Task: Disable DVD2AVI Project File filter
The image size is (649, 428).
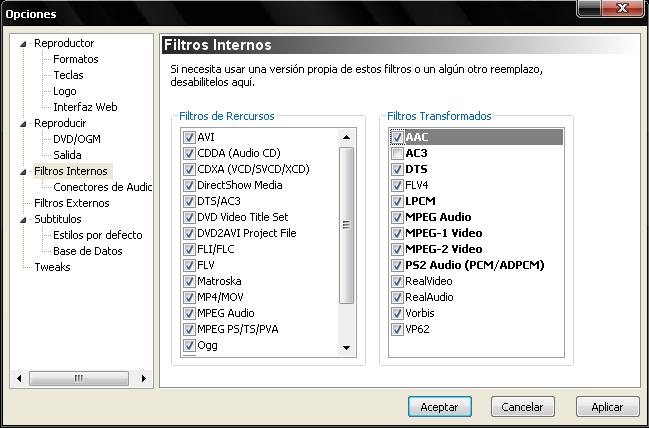Action: pyautogui.click(x=189, y=233)
